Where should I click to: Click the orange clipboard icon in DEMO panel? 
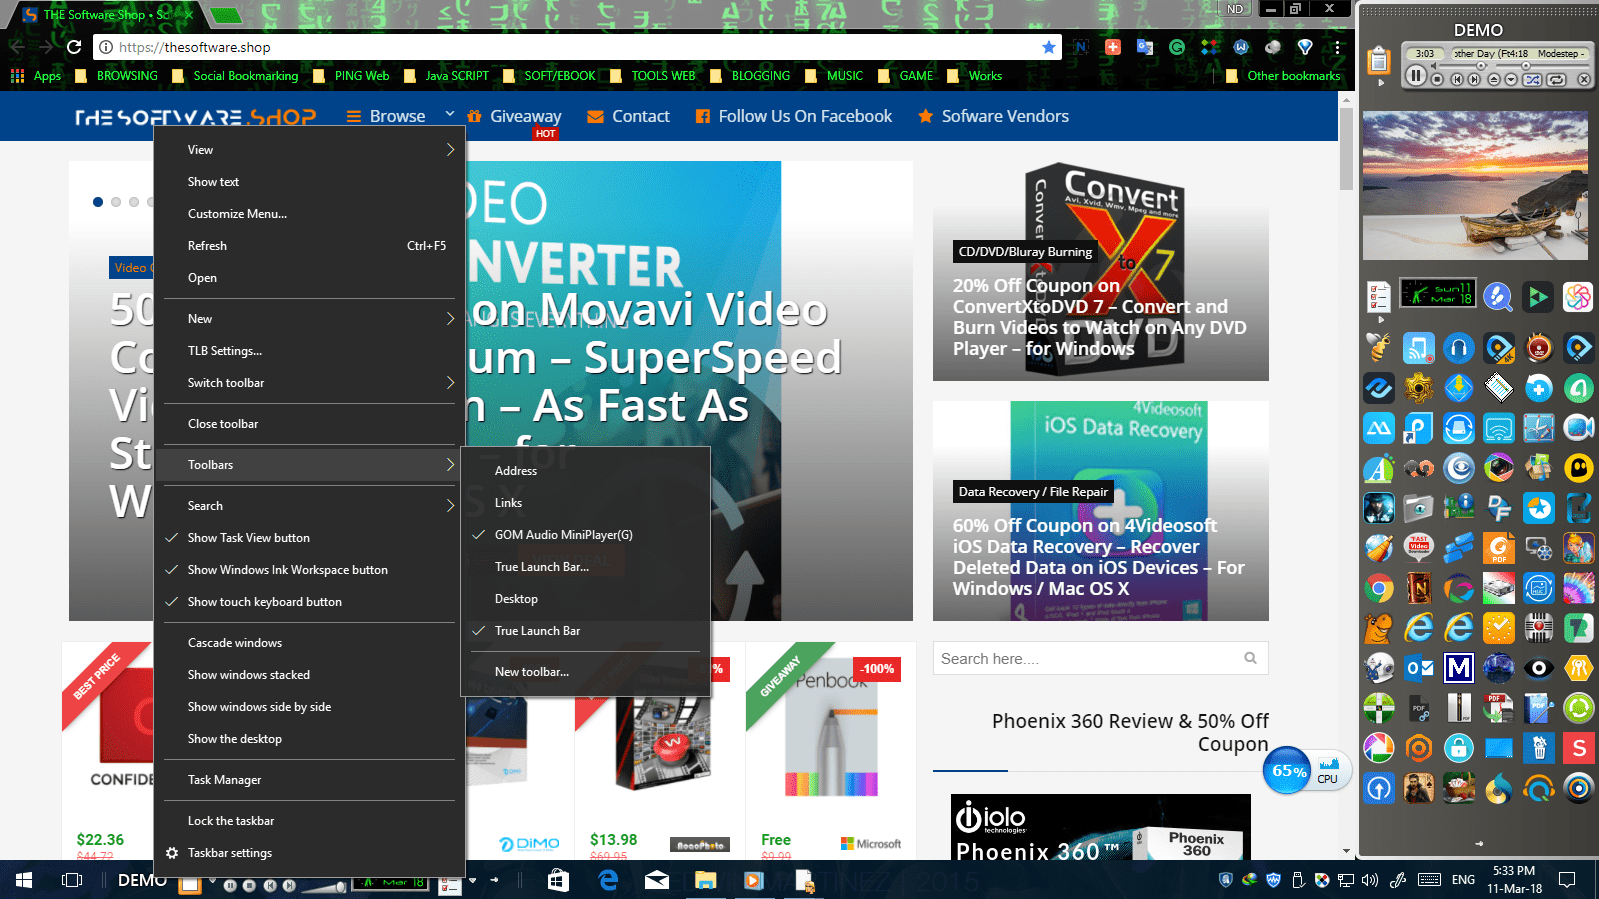(x=1378, y=61)
